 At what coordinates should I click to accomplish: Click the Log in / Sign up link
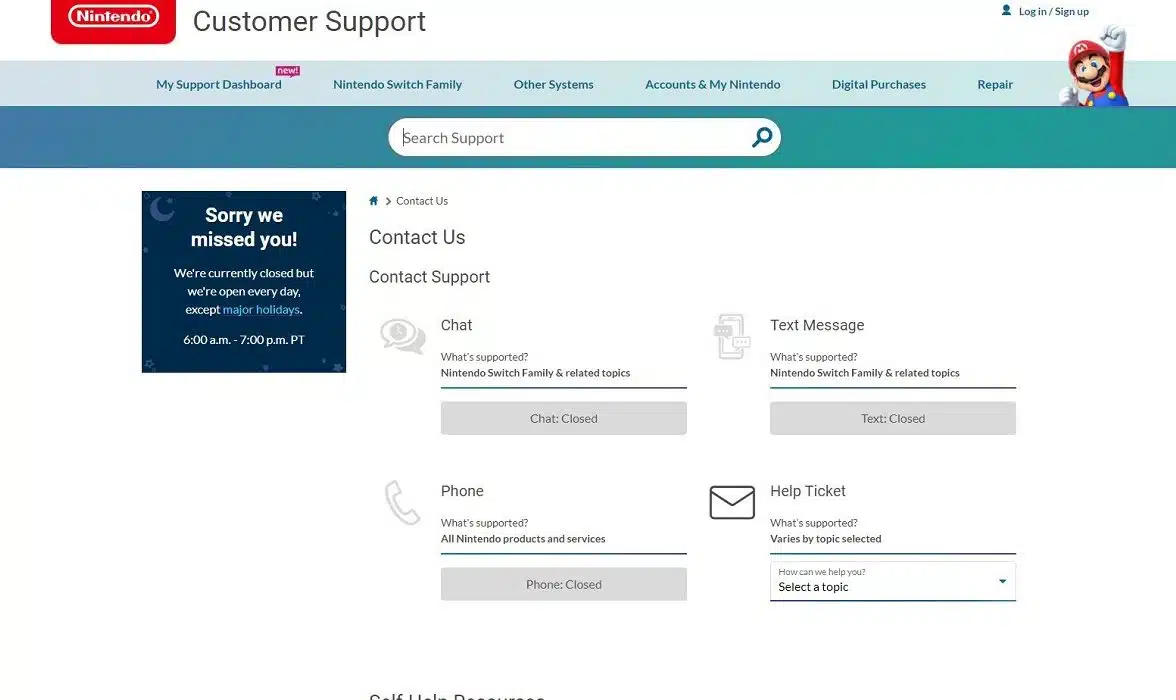coord(1053,12)
